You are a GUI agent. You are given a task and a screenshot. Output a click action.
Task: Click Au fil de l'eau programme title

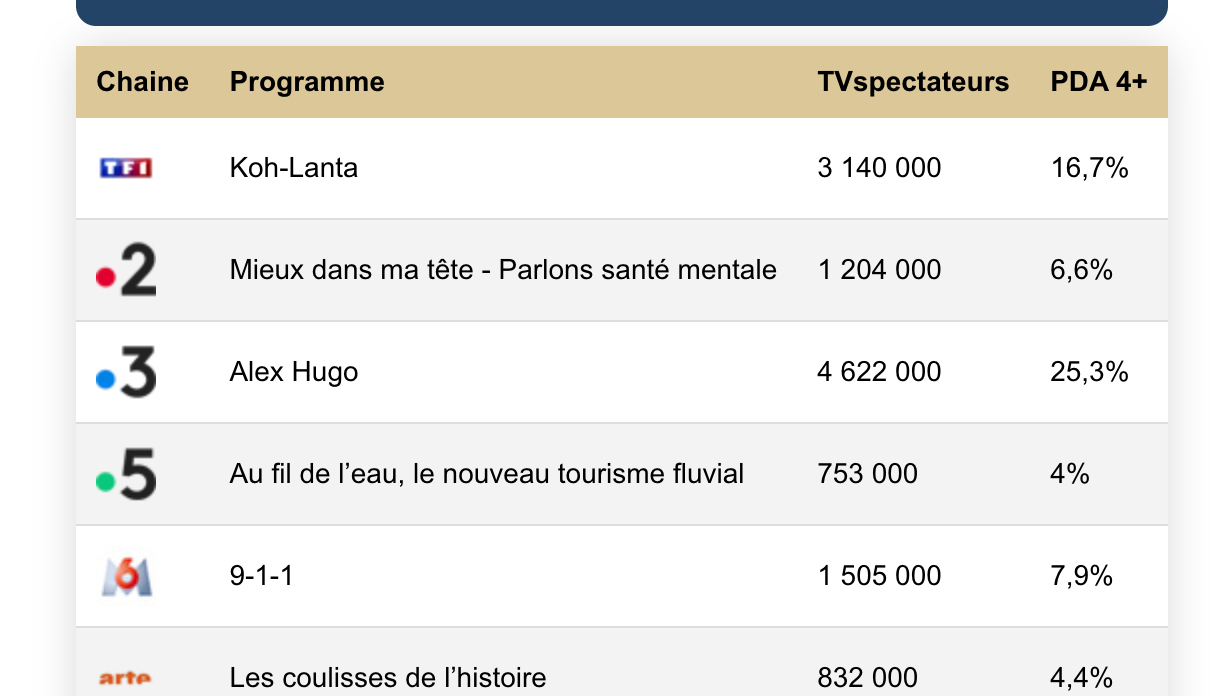487,474
